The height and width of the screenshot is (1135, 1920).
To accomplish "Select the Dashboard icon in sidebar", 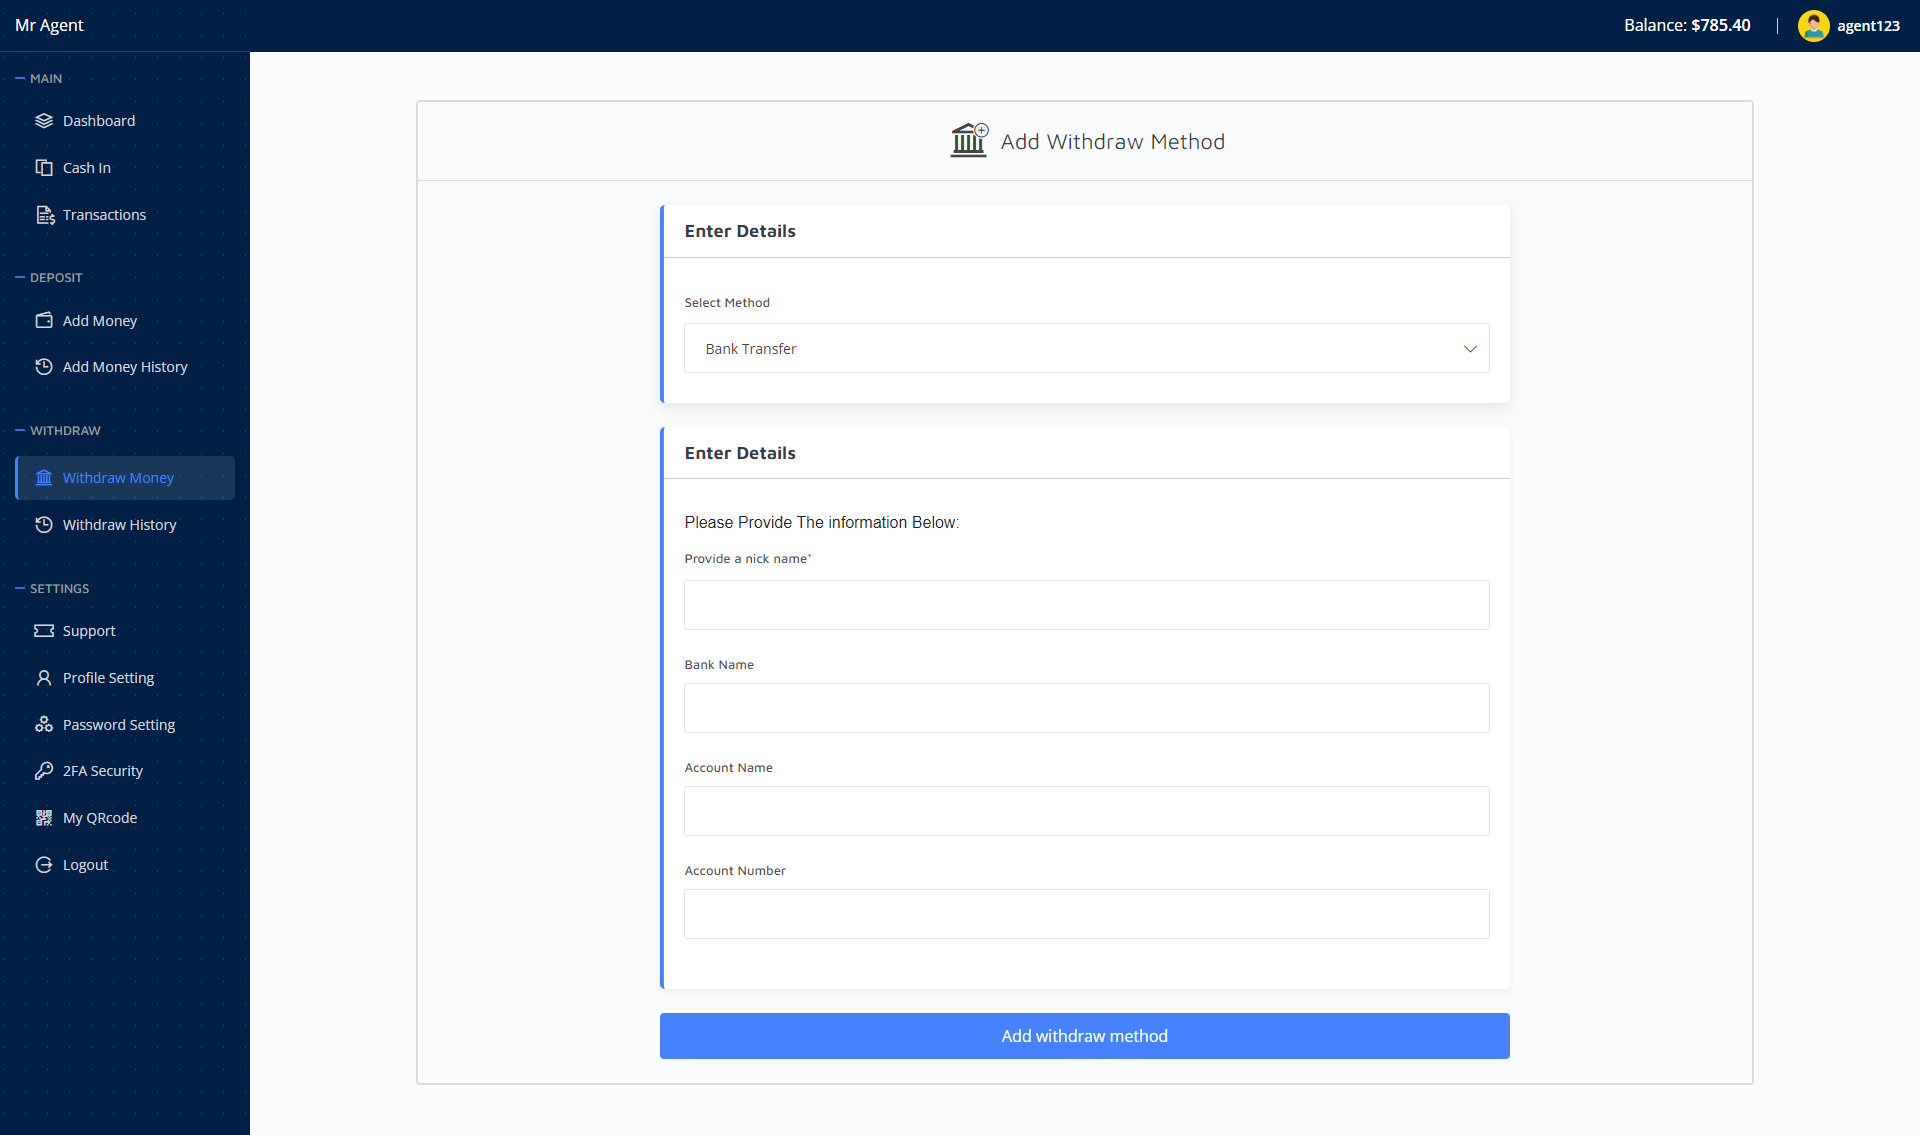I will tap(44, 120).
